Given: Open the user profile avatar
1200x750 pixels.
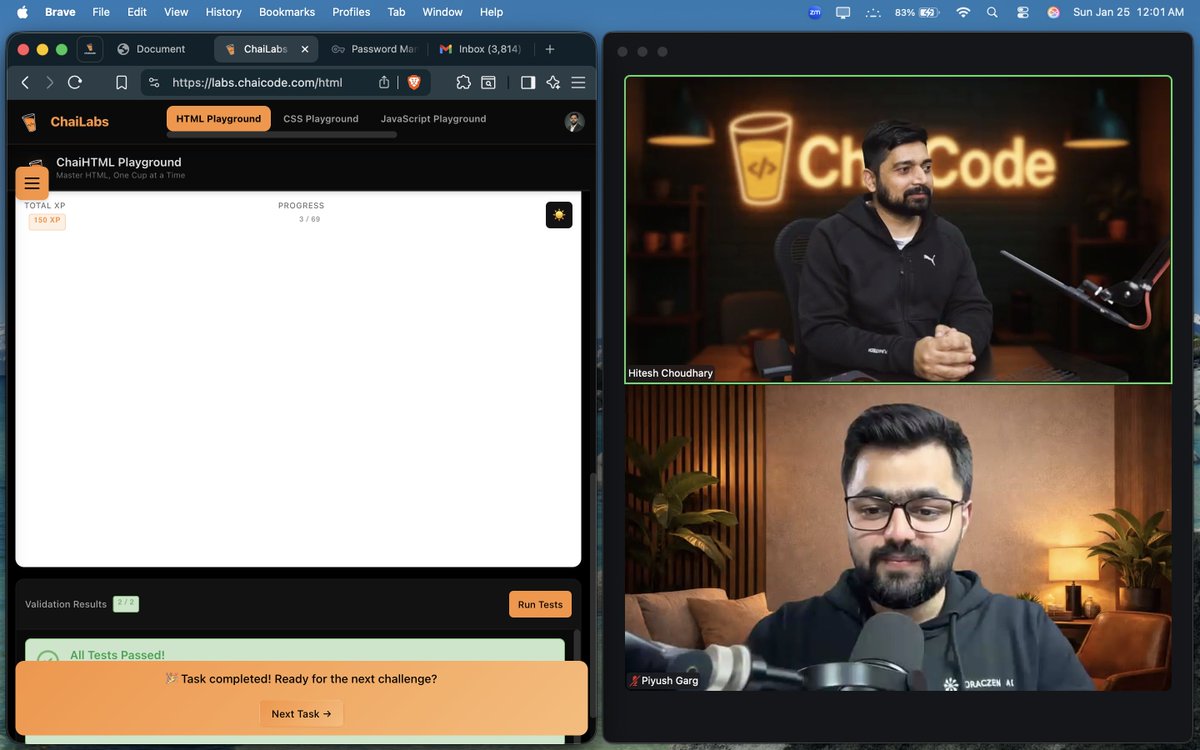Looking at the screenshot, I should (x=574, y=122).
